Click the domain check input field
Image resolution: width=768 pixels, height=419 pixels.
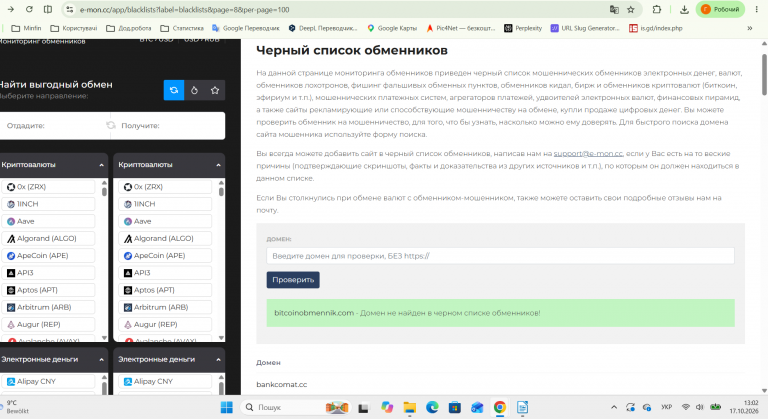[x=500, y=256]
